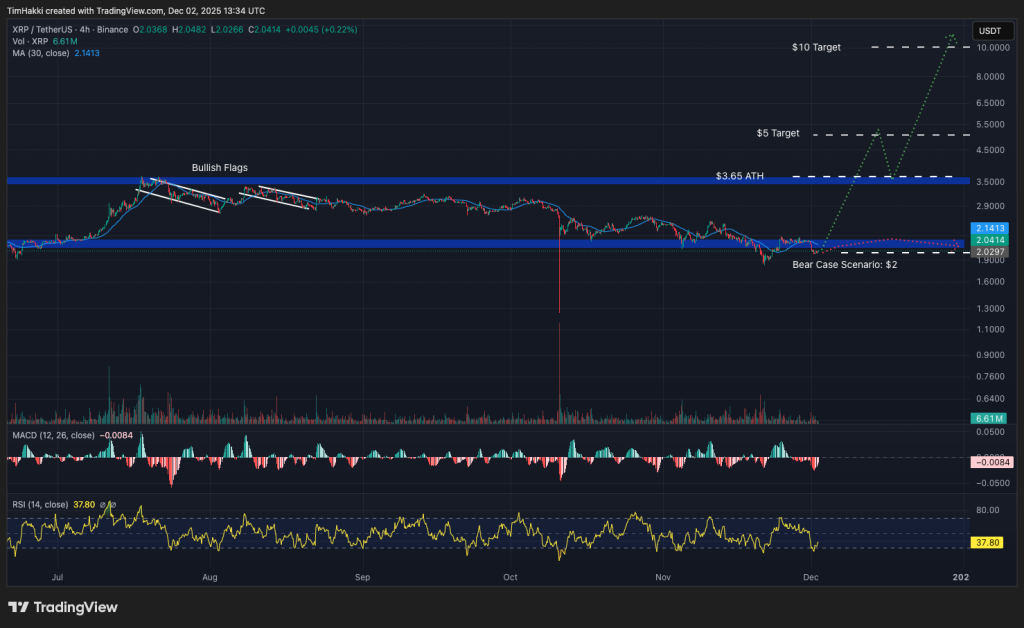This screenshot has height=628, width=1024.
Task: Toggle the MACD (12, 26, close) indicator
Action: [x=55, y=435]
